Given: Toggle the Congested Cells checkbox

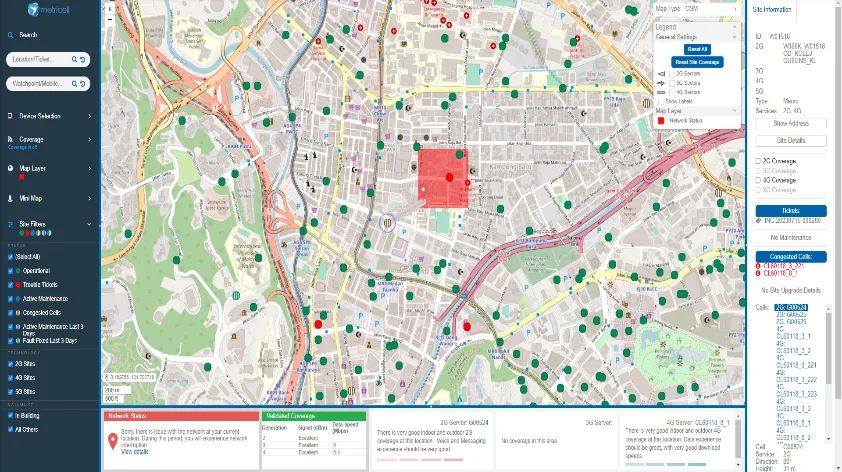Looking at the screenshot, I should [x=10, y=313].
